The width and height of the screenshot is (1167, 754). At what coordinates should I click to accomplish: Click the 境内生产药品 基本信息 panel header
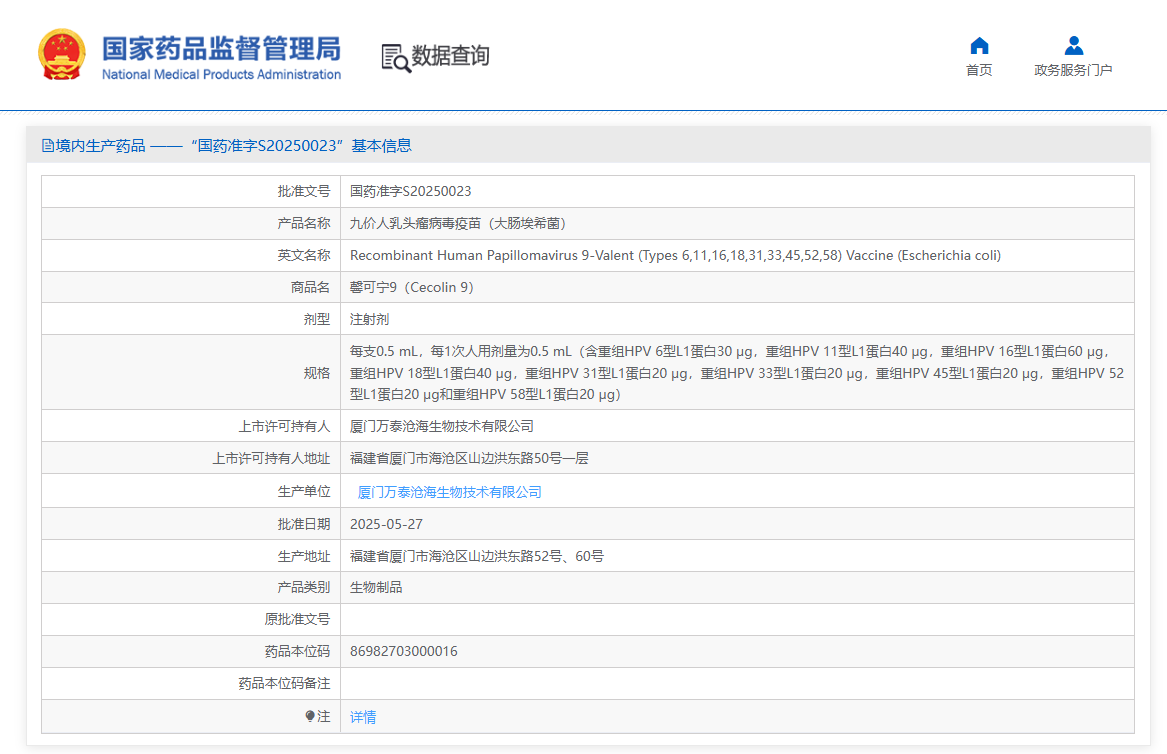point(589,145)
